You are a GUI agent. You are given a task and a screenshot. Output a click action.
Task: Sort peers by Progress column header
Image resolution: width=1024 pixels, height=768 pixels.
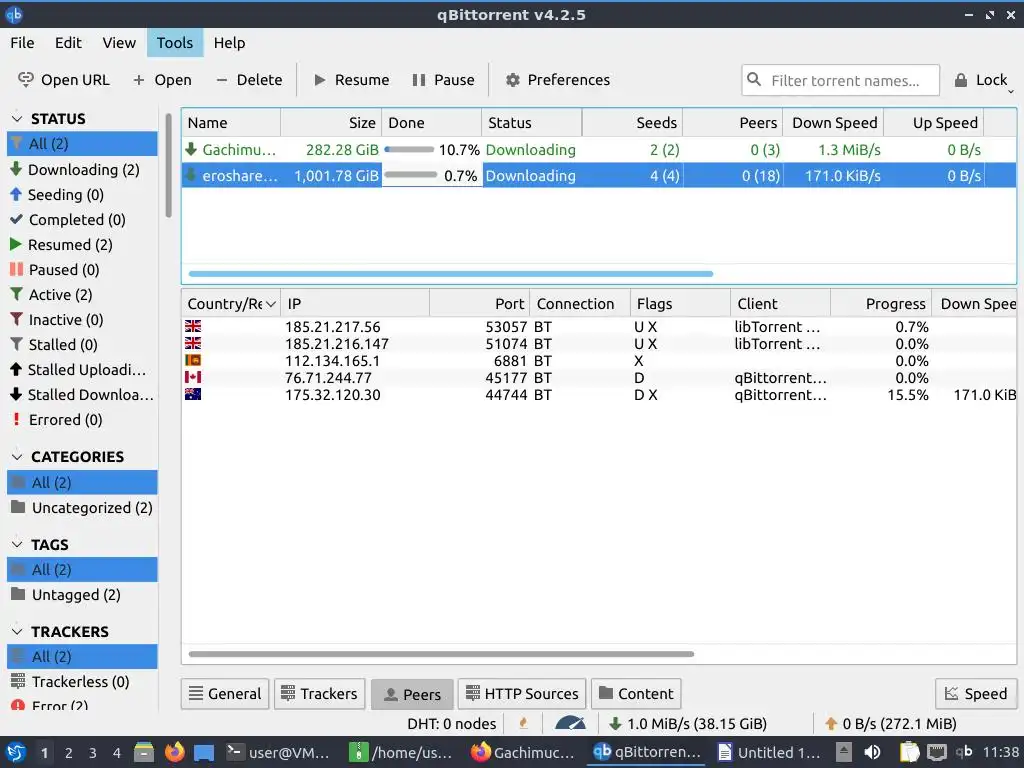pos(881,304)
